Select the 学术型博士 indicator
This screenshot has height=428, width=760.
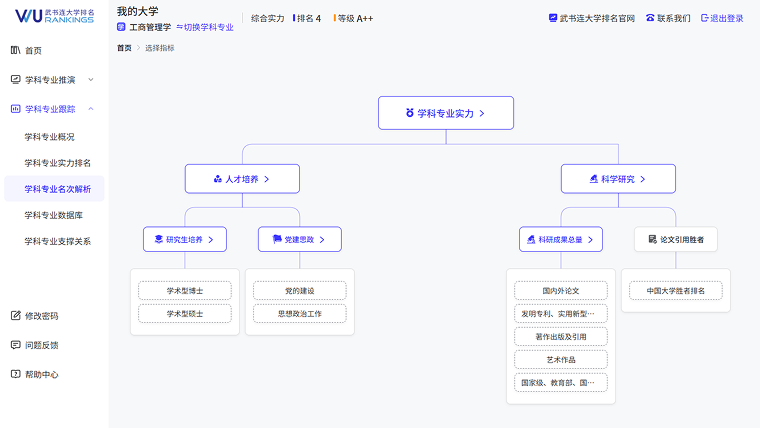(x=185, y=290)
